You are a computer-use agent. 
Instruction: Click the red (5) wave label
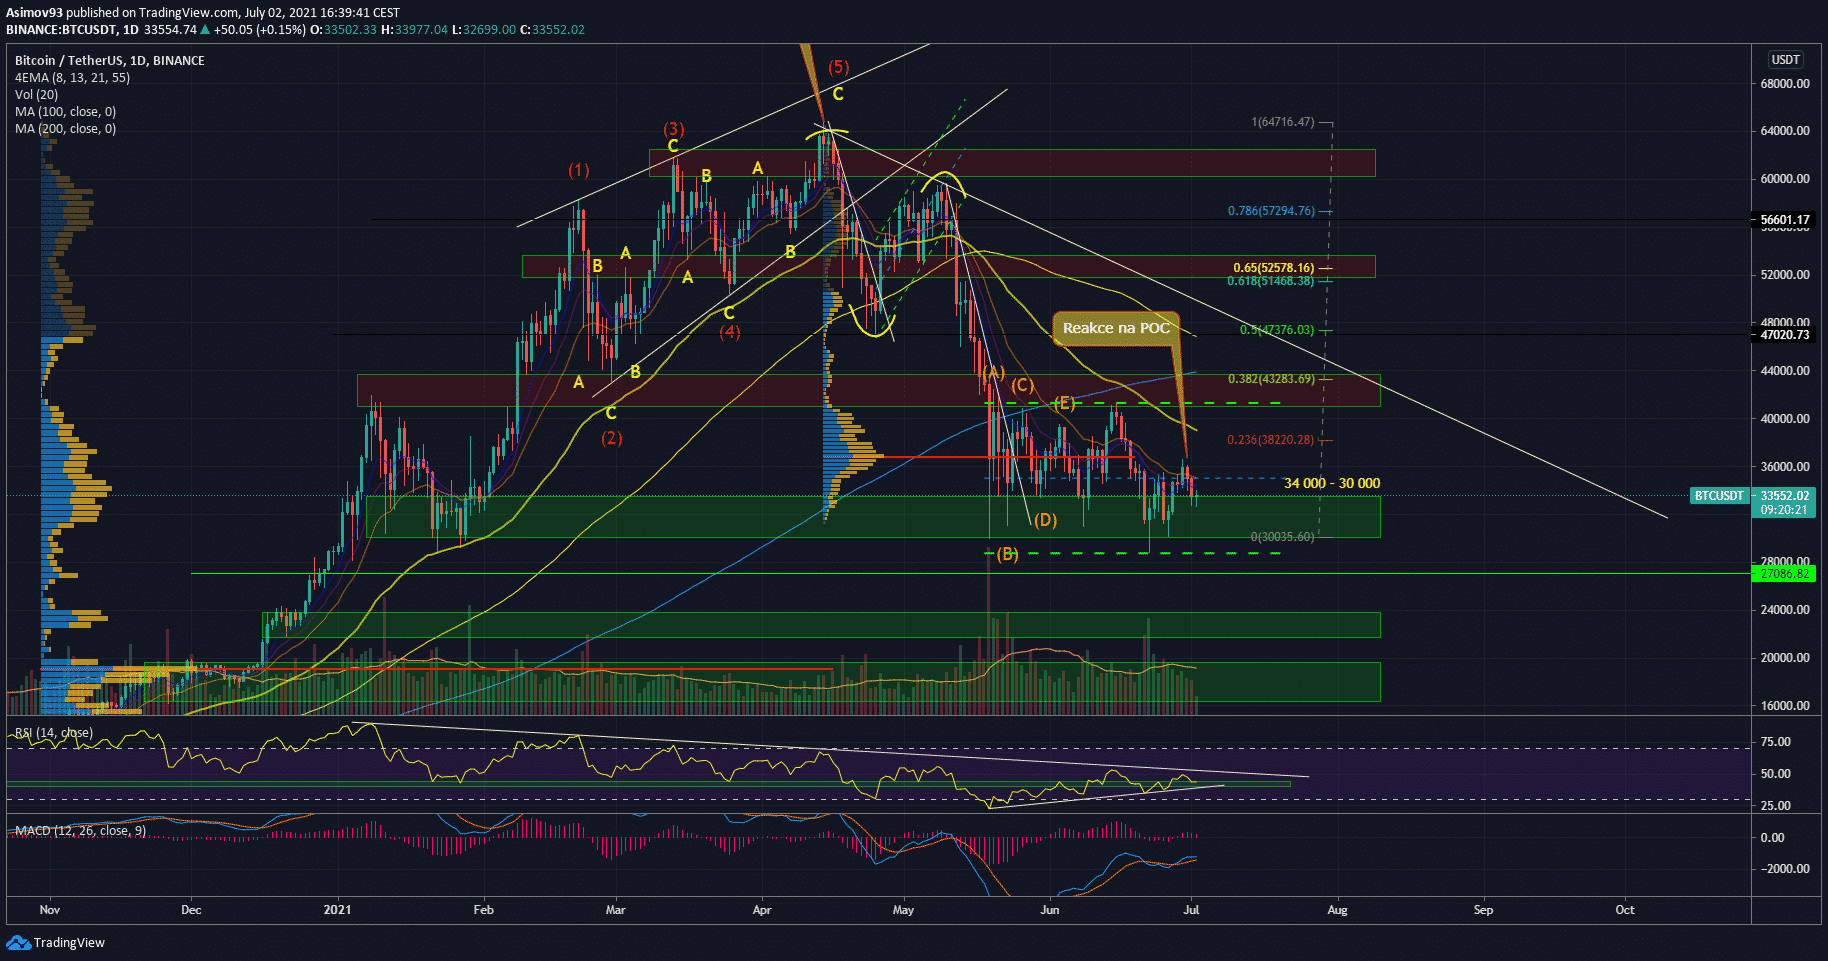click(x=838, y=67)
